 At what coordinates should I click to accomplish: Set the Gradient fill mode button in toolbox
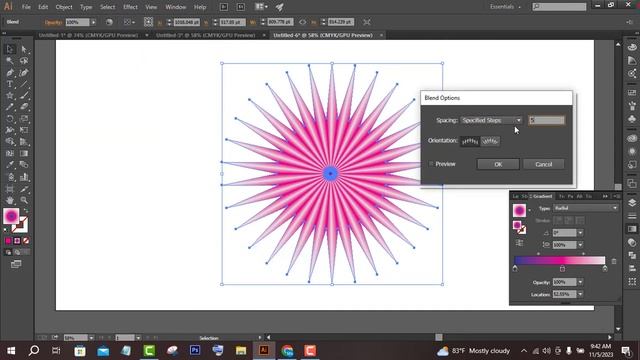click(17, 241)
